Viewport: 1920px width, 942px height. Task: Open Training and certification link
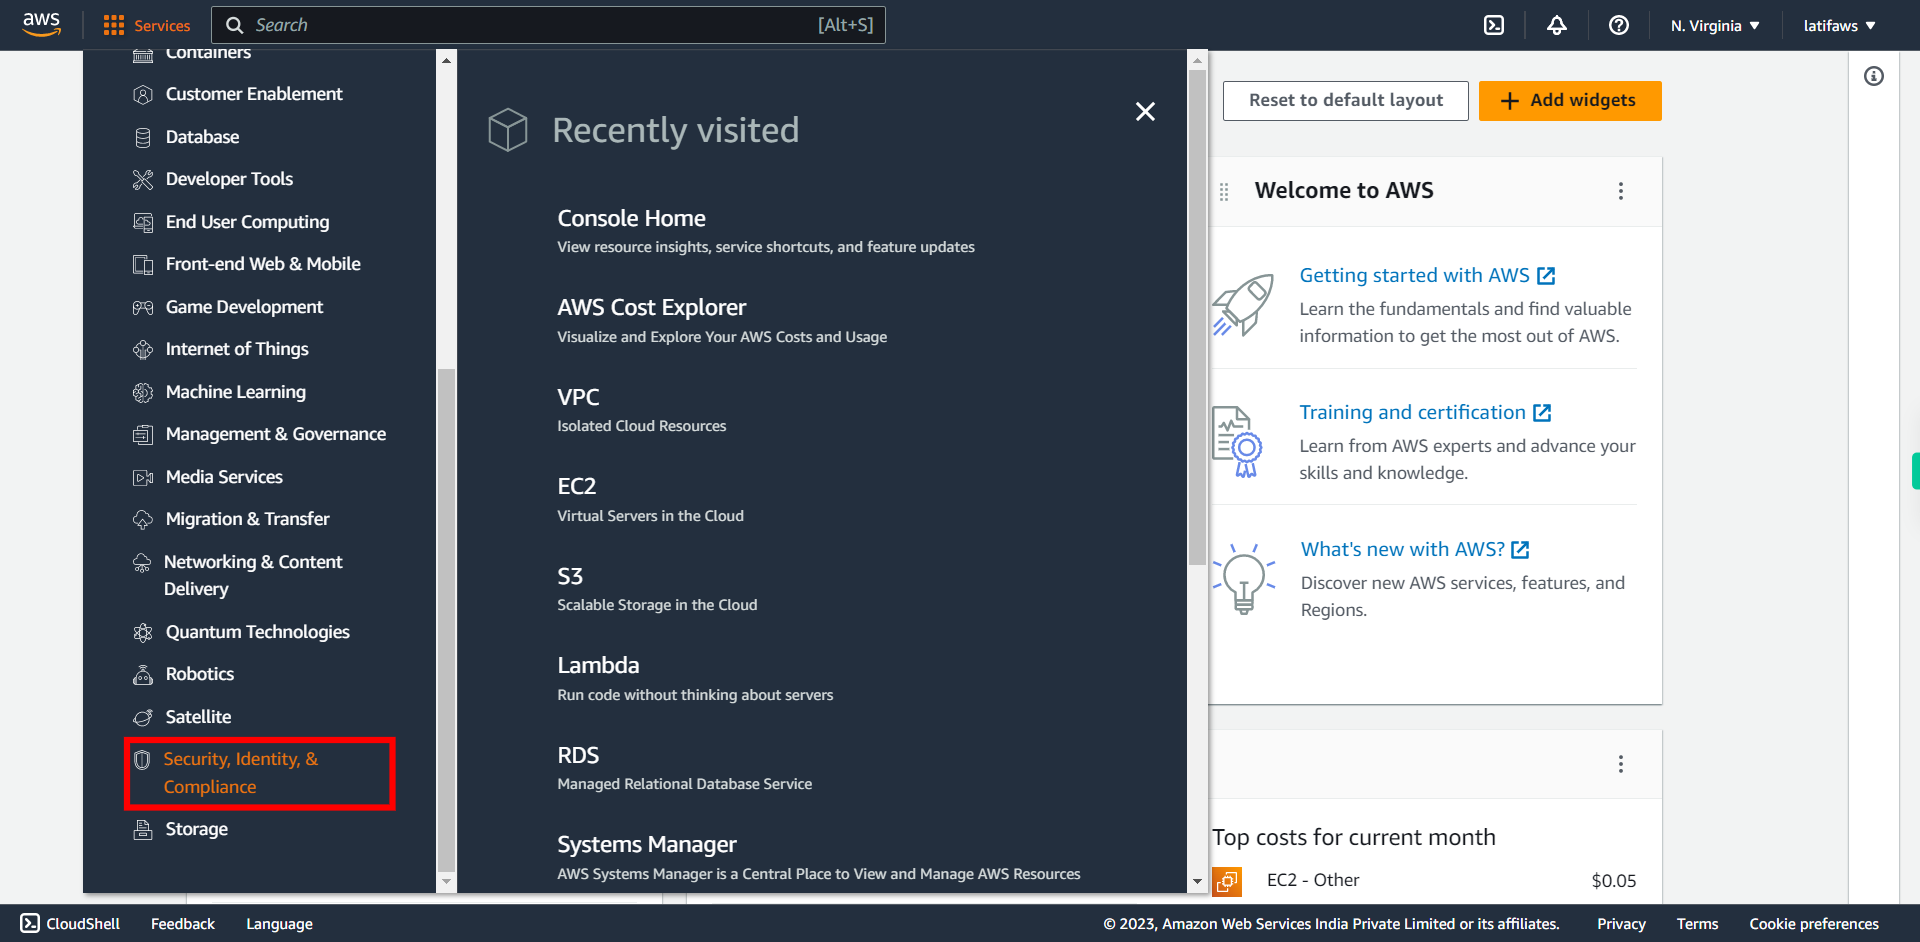coord(1425,412)
